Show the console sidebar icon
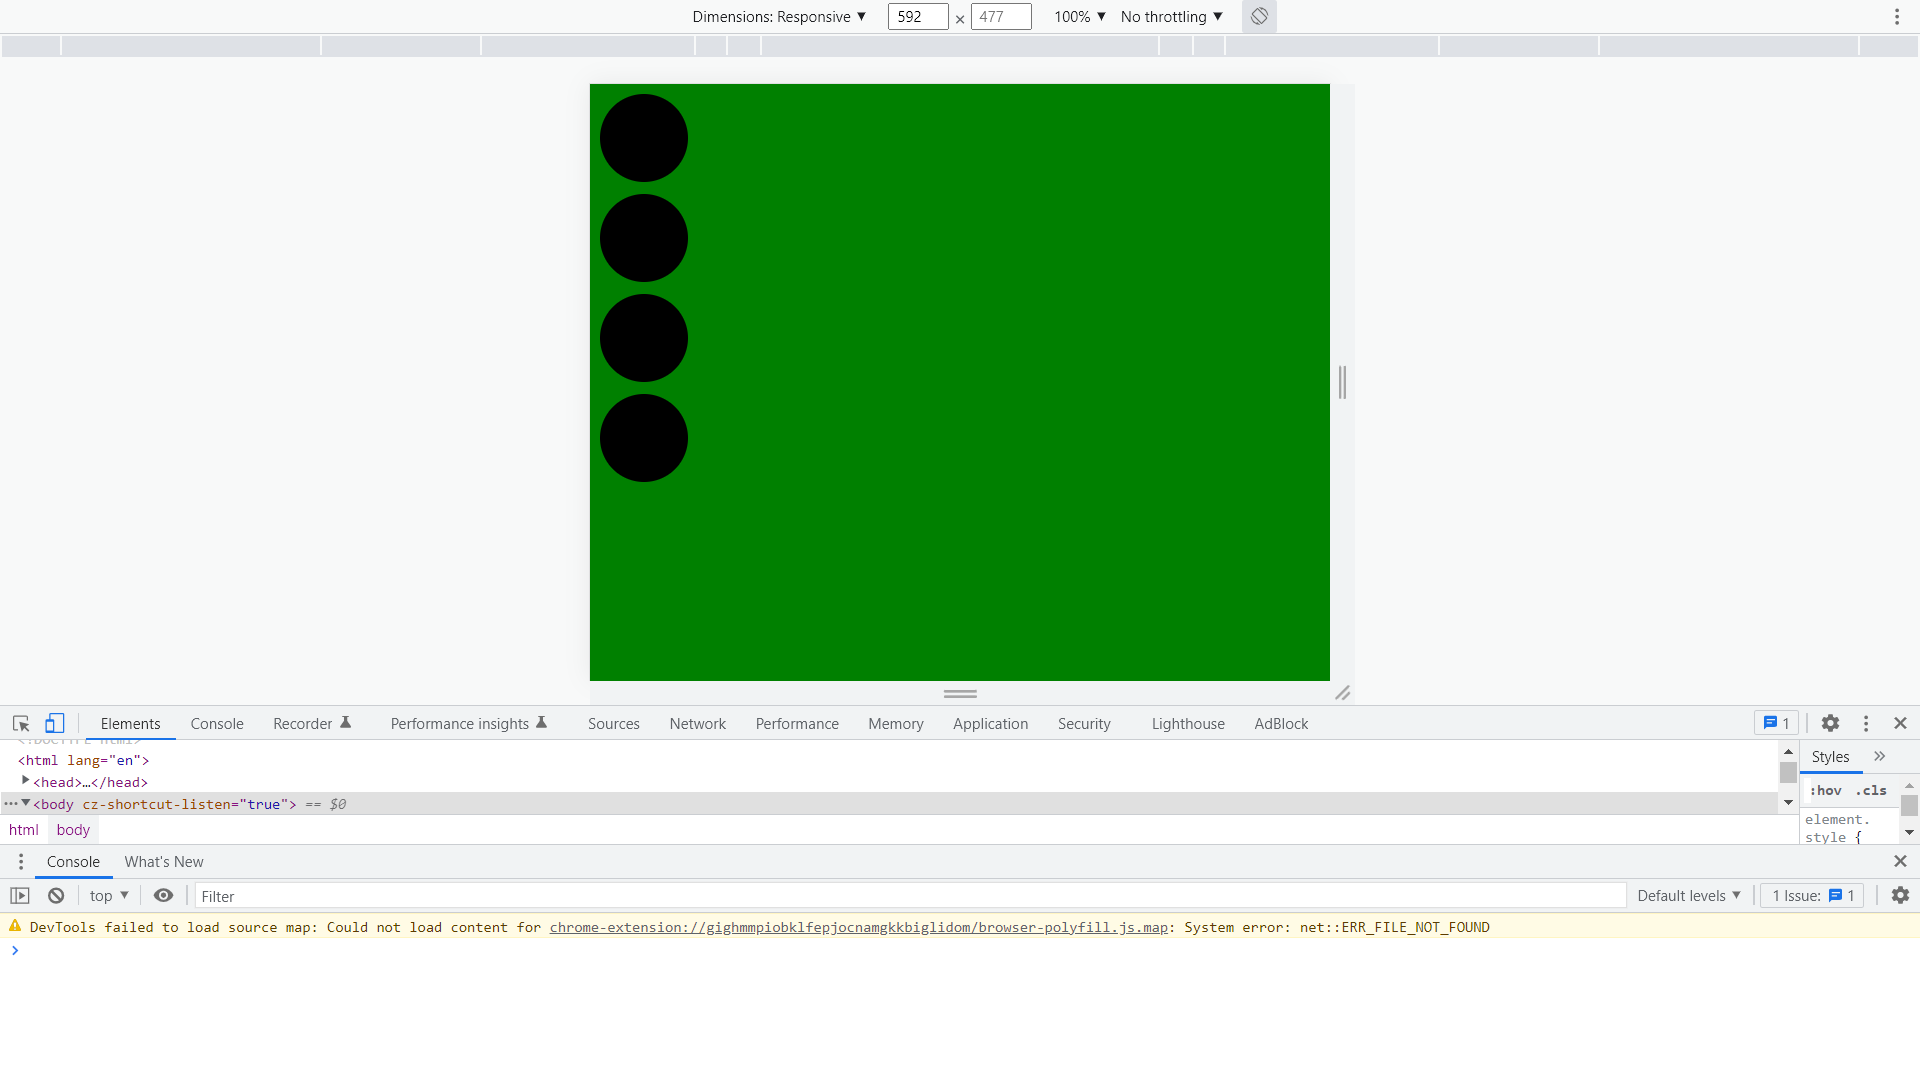This screenshot has width=1920, height=1080. (x=20, y=896)
